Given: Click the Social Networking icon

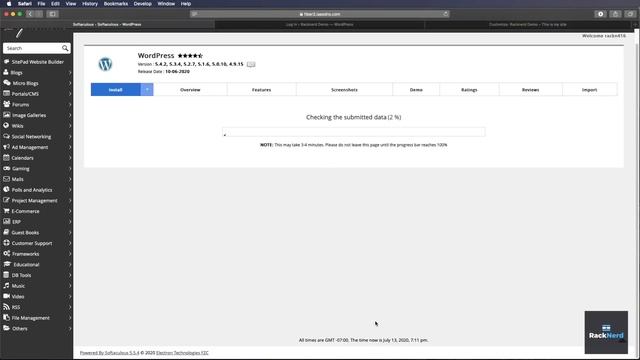Looking at the screenshot, I should coord(7,136).
